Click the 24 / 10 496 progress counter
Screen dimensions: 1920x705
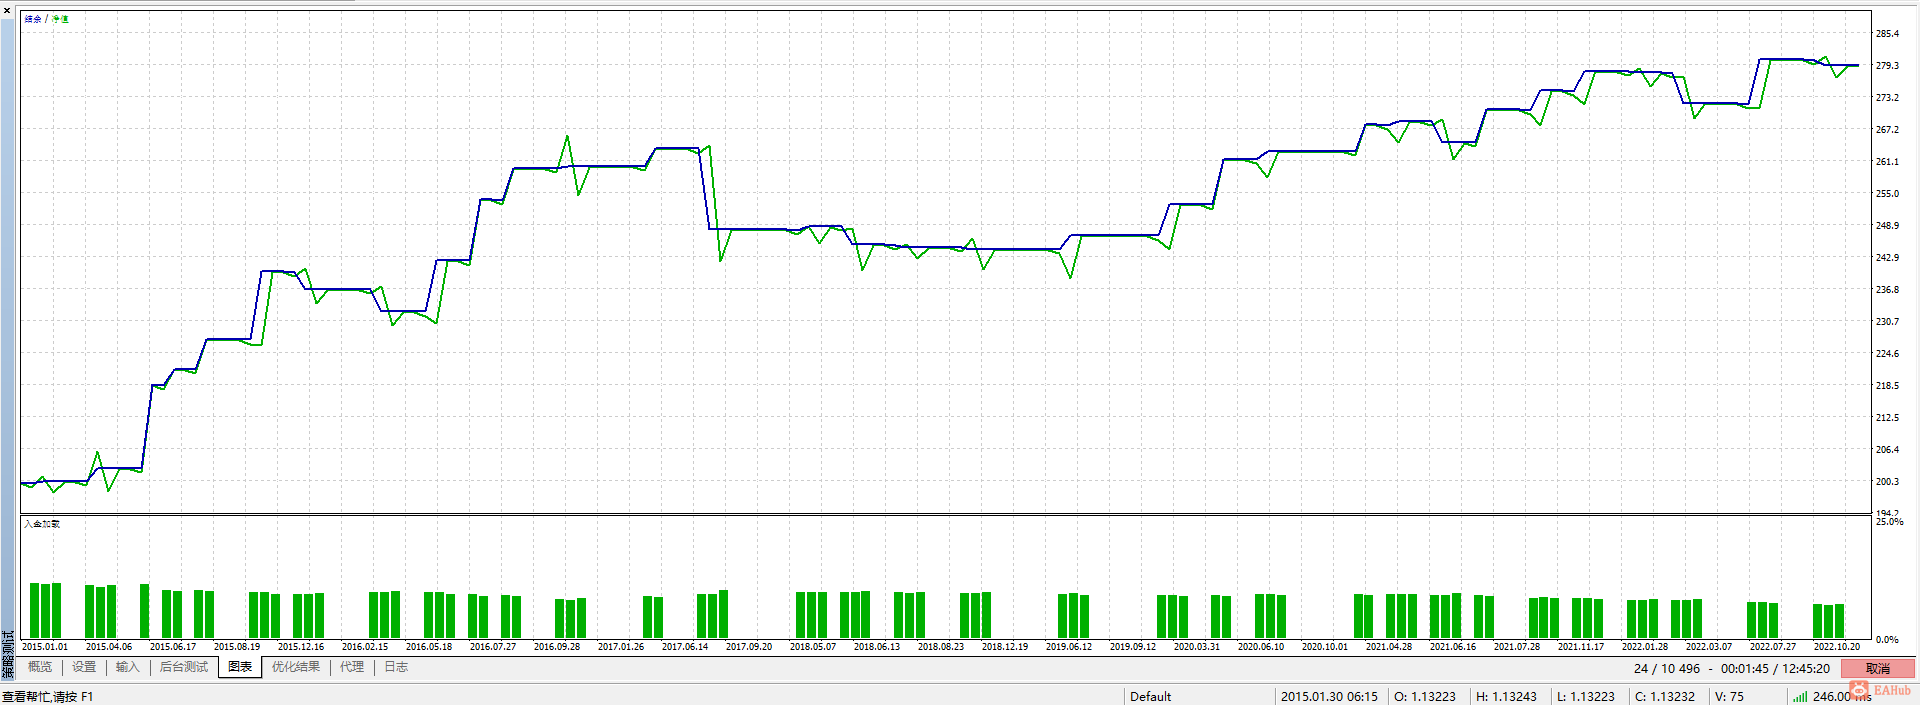(x=1667, y=669)
